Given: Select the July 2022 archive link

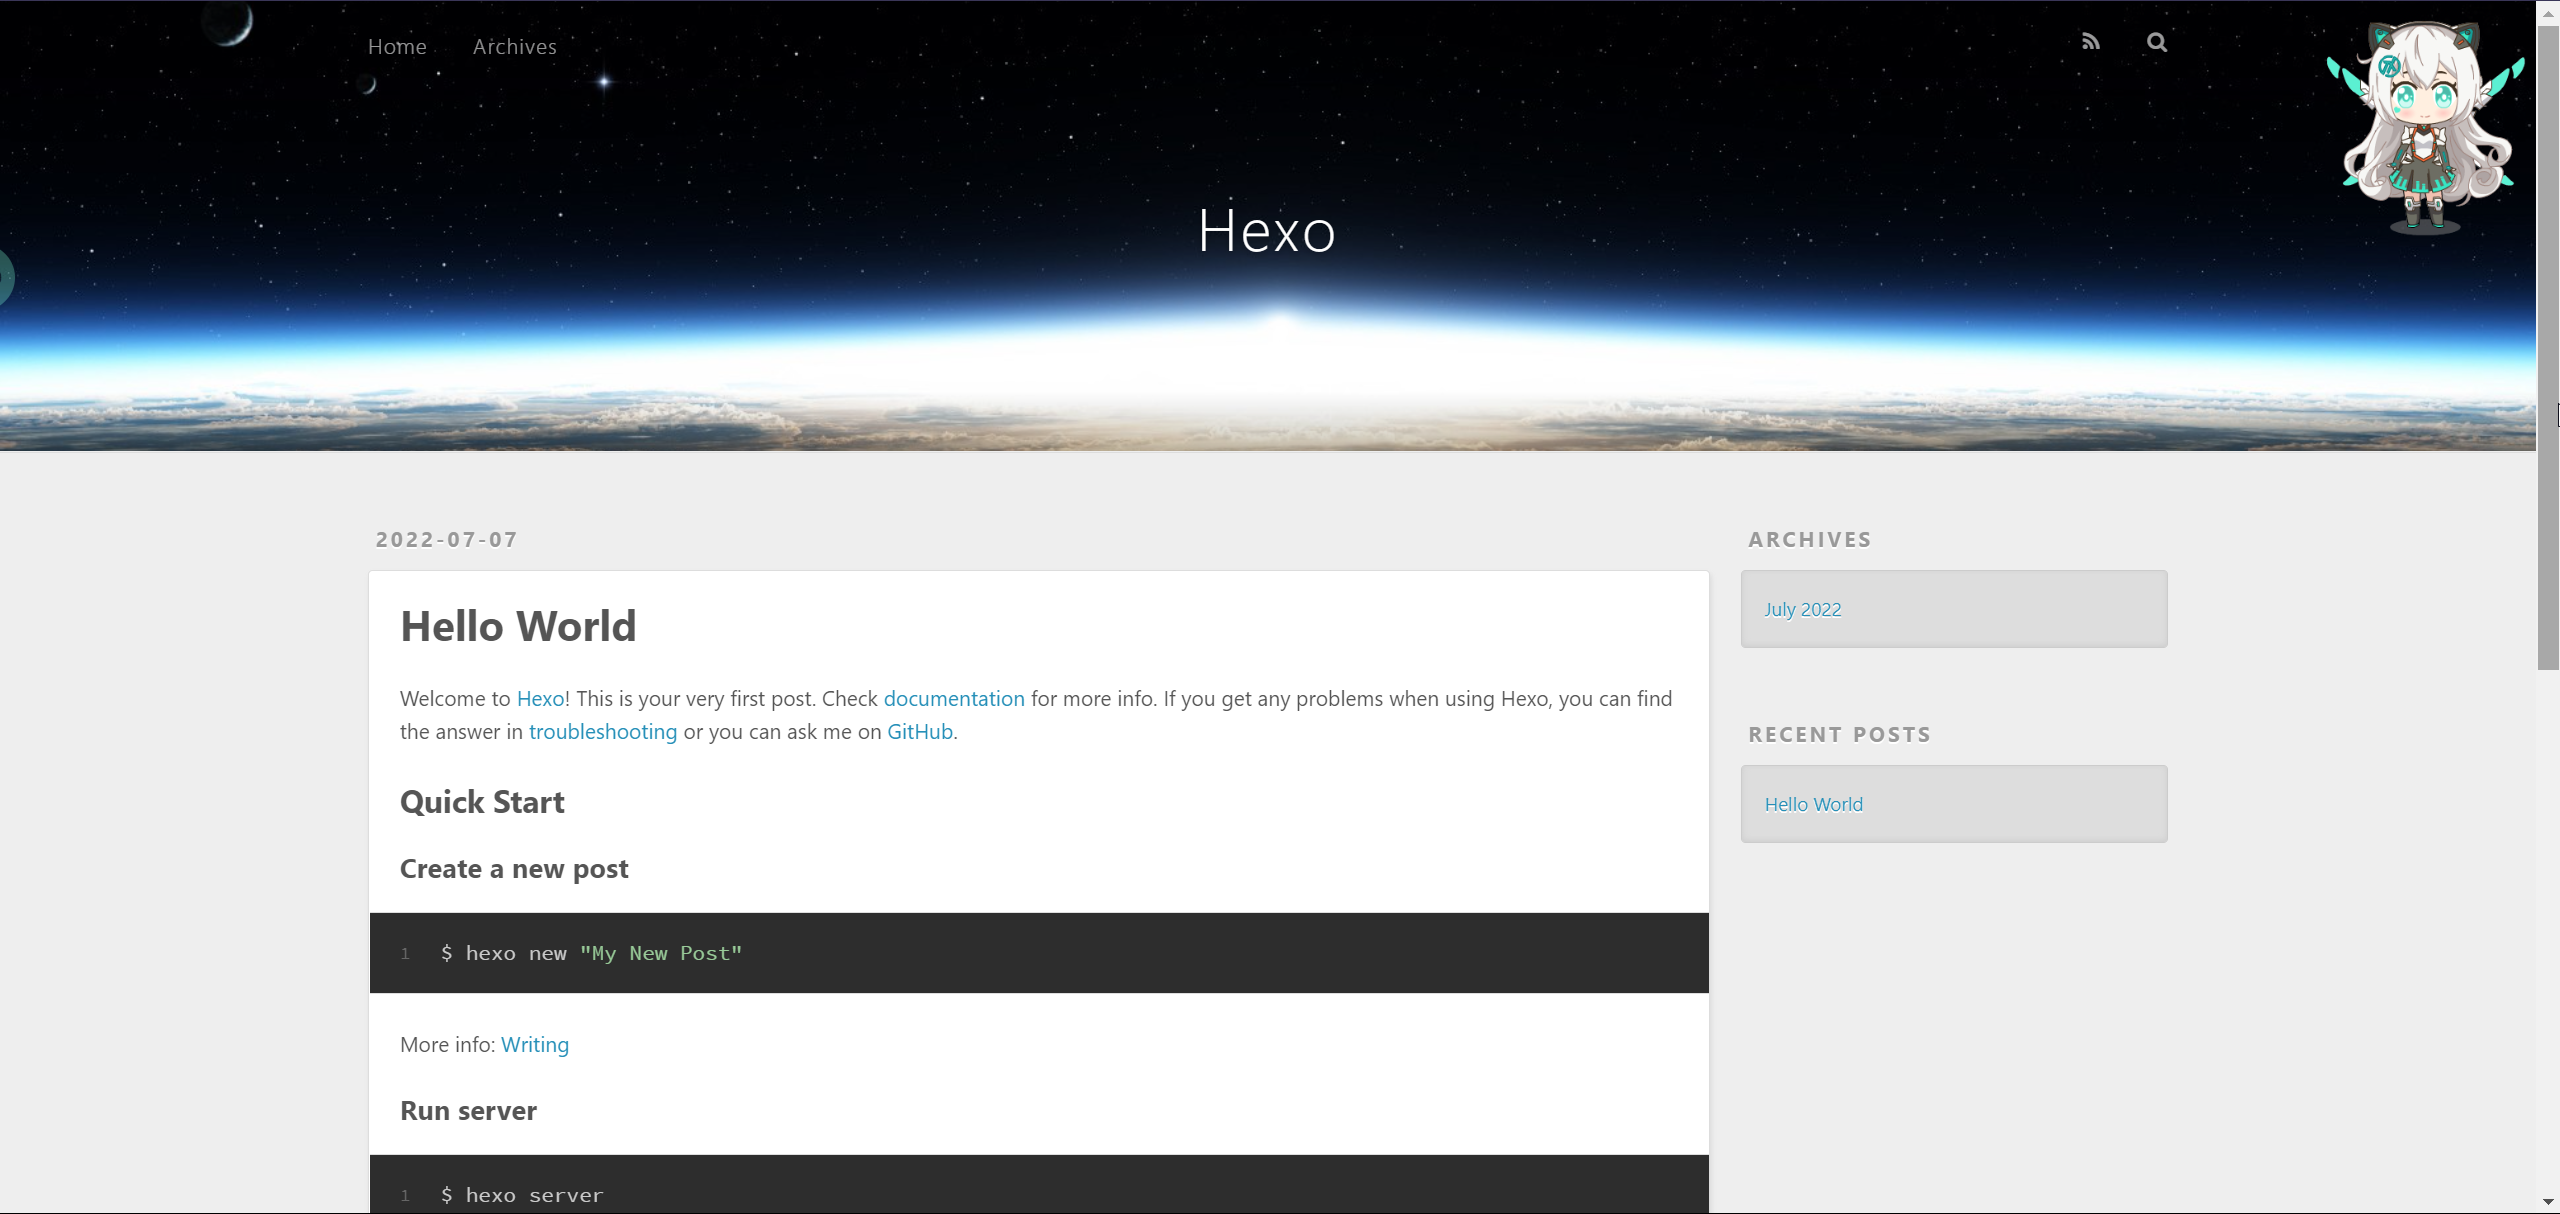Looking at the screenshot, I should click(x=1802, y=610).
